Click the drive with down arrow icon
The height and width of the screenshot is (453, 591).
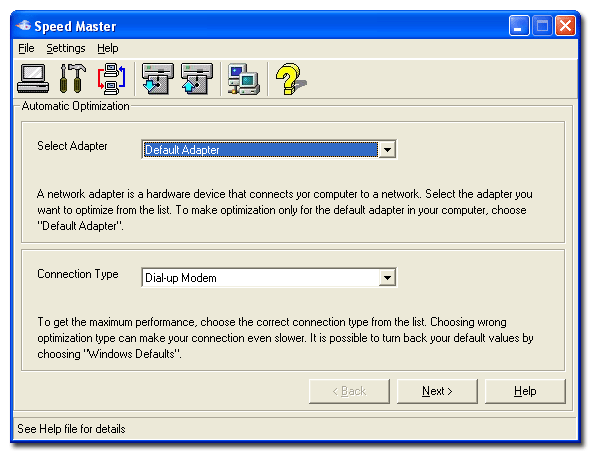158,78
